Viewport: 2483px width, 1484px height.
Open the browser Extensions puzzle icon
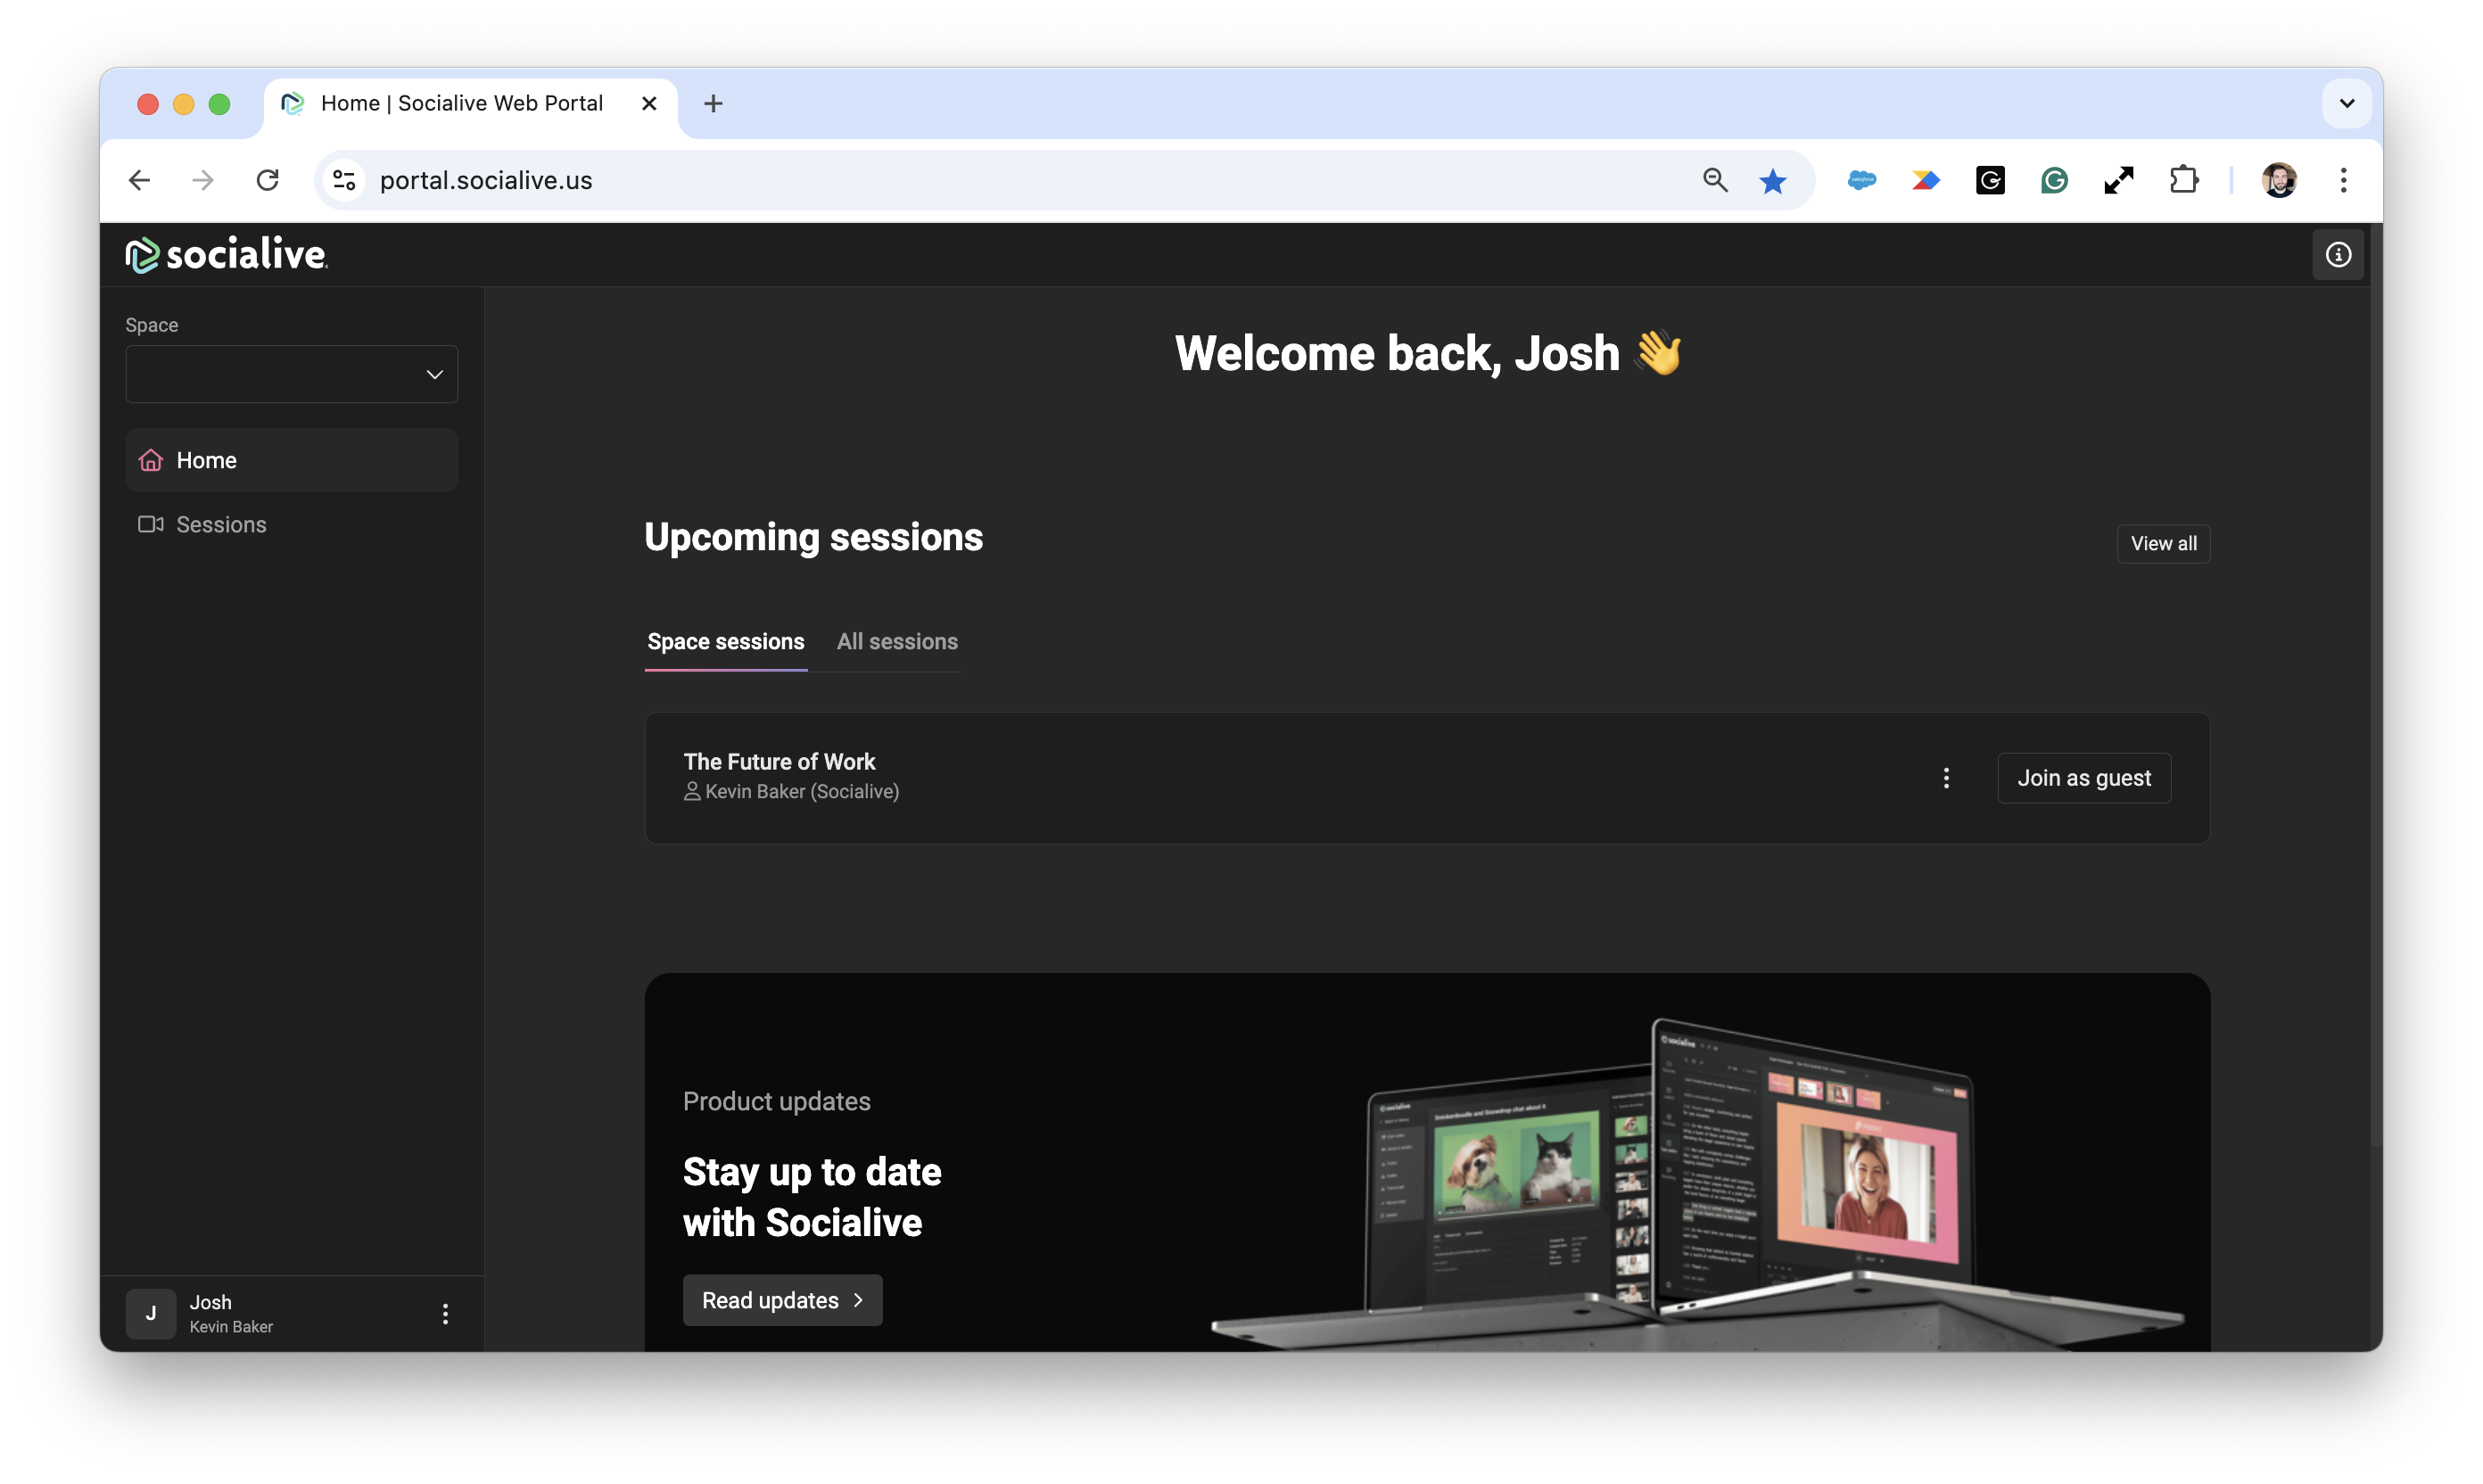[x=2183, y=180]
